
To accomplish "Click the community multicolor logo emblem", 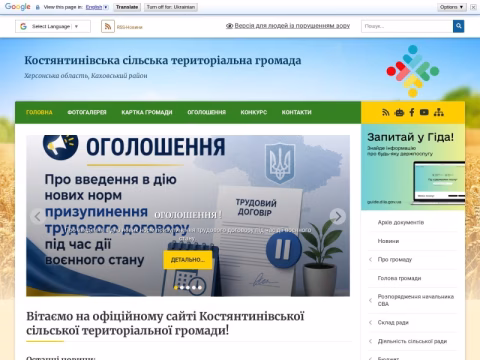I will (x=413, y=71).
